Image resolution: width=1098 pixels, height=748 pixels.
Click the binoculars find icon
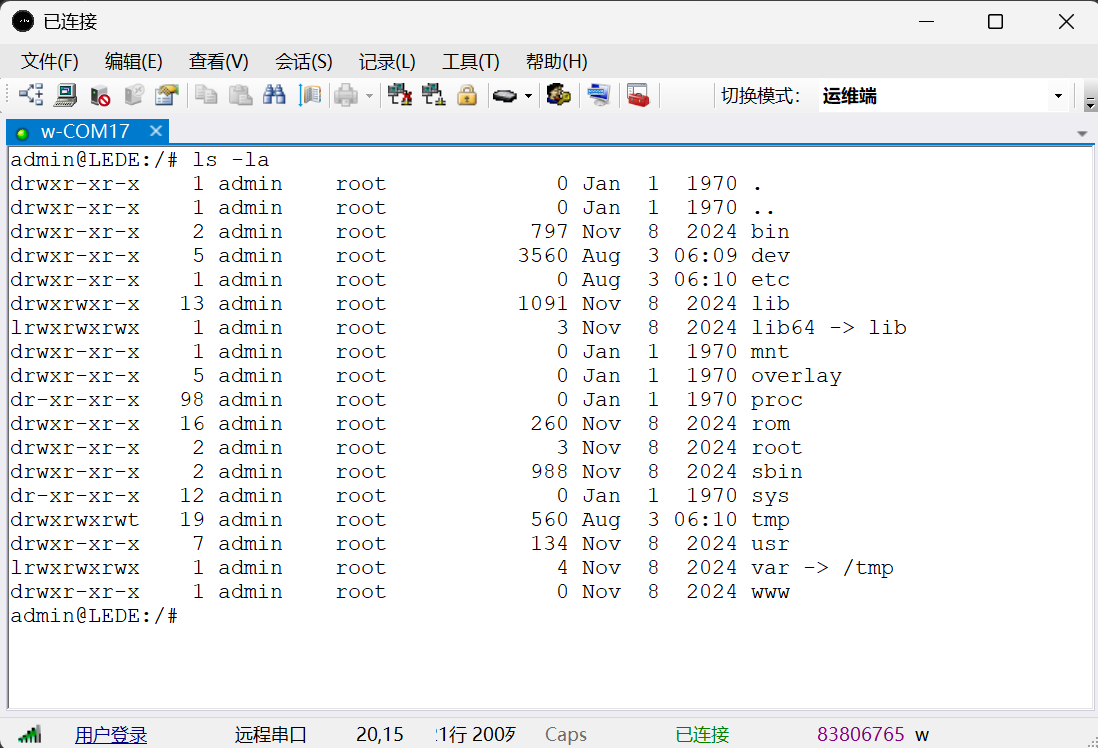pyautogui.click(x=274, y=96)
